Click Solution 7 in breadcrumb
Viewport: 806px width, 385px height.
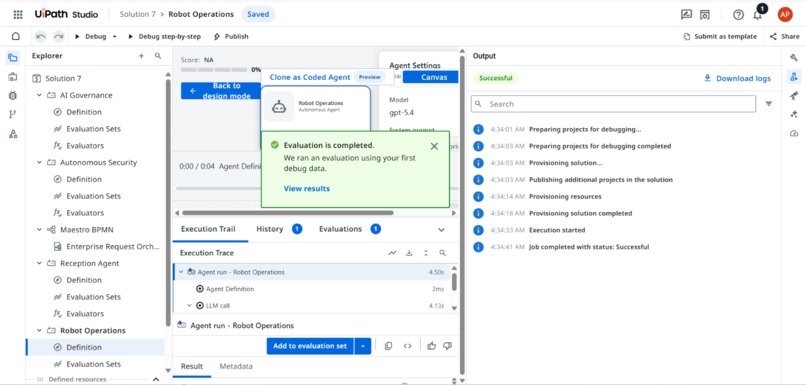138,14
